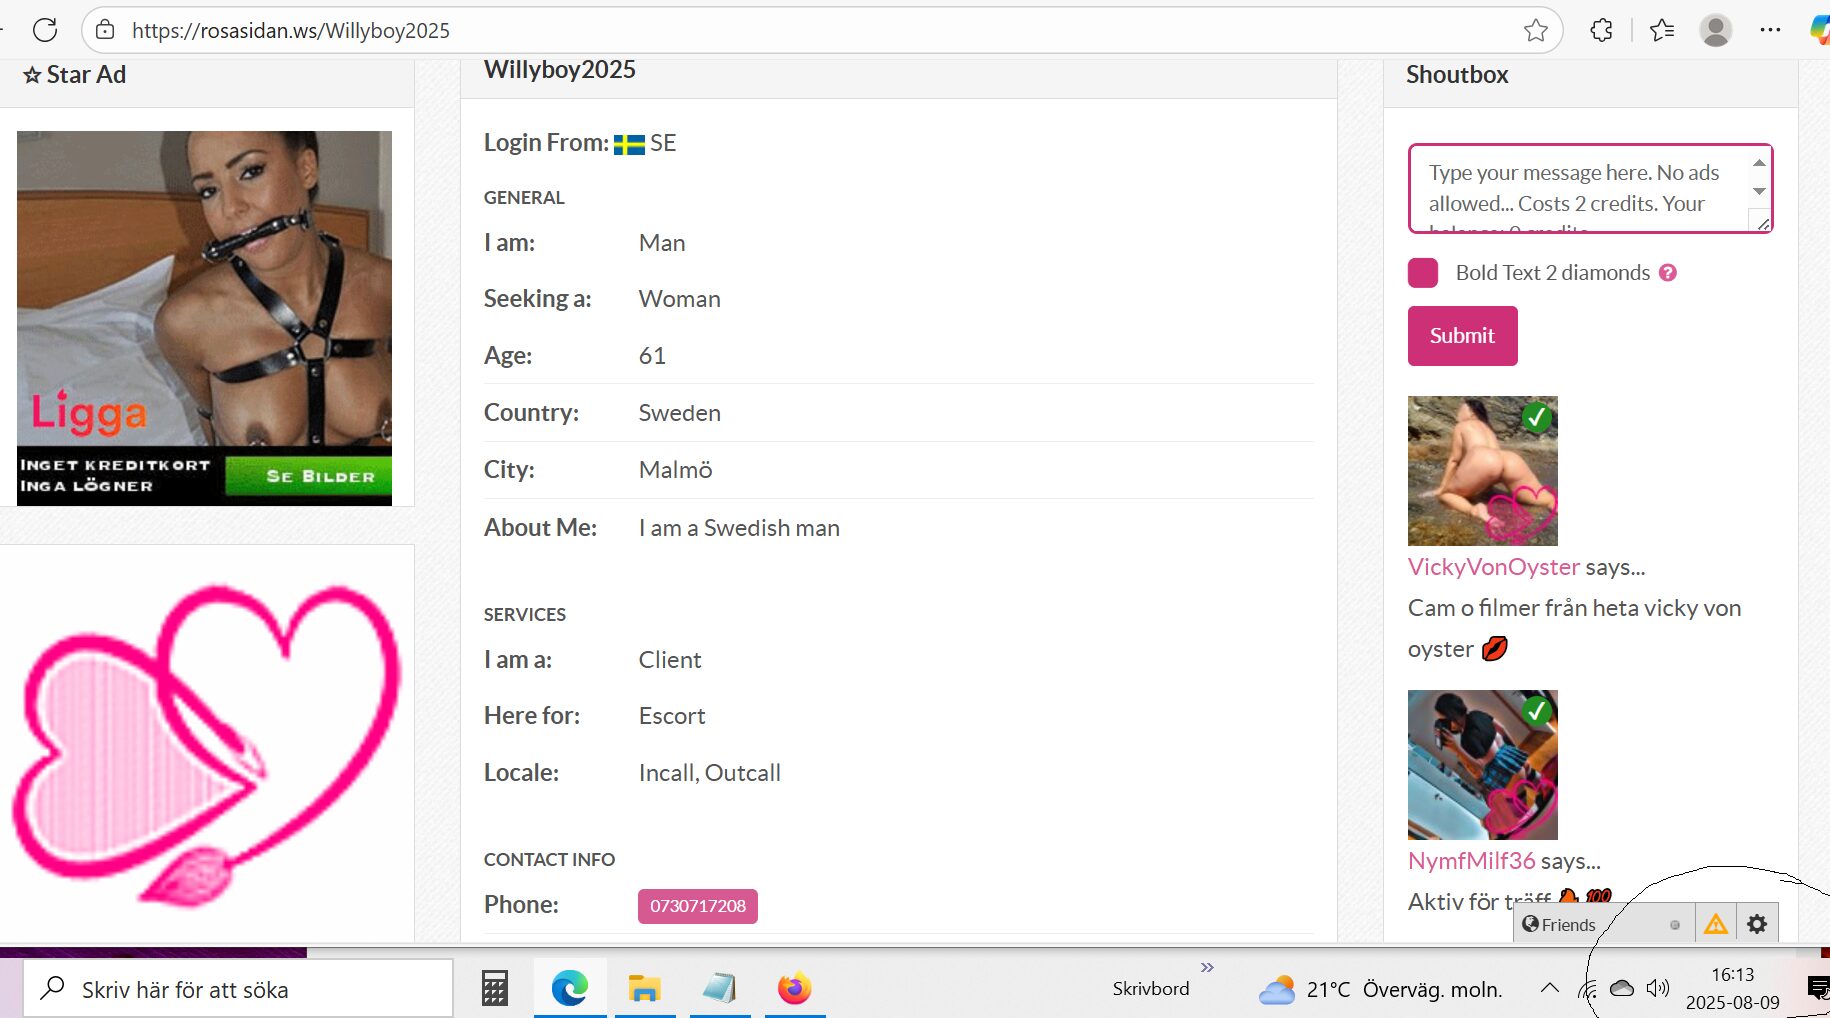1830x1018 pixels.
Task: Open VickyVonOyster profile link
Action: tap(1493, 567)
